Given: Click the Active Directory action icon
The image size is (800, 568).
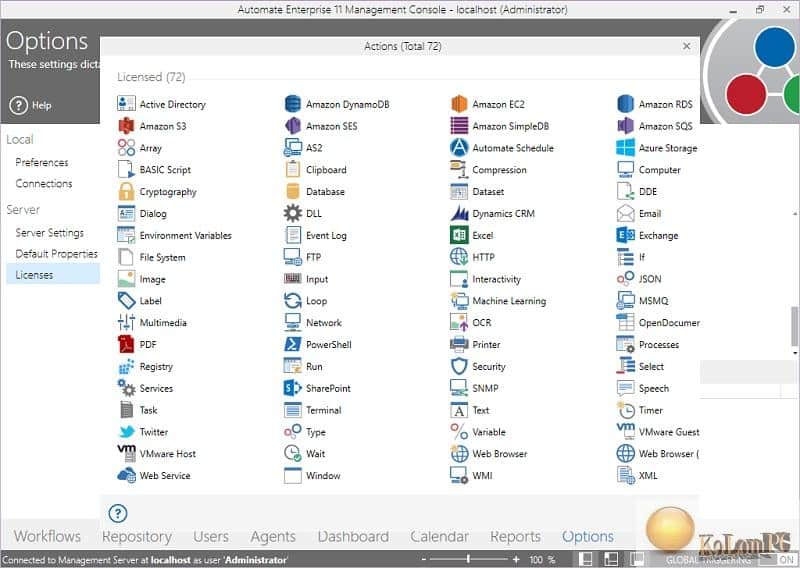Looking at the screenshot, I should click(126, 104).
